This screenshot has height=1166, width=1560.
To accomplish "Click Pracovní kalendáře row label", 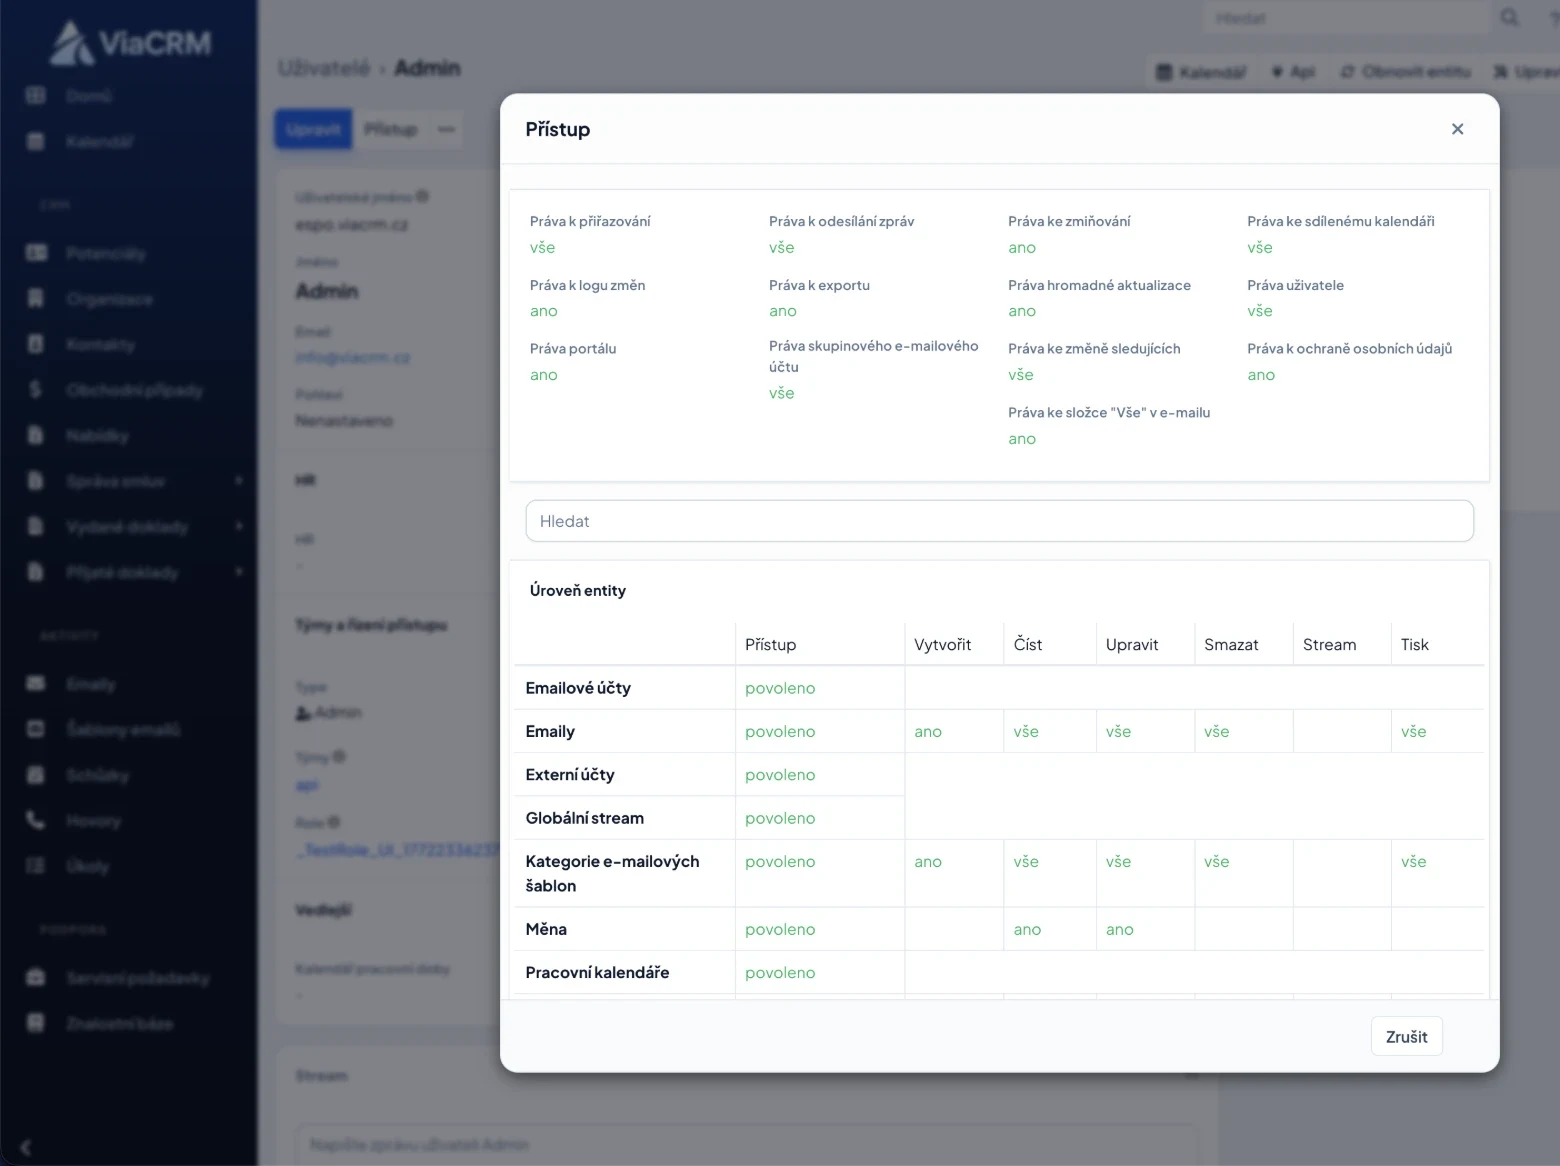I will [597, 972].
